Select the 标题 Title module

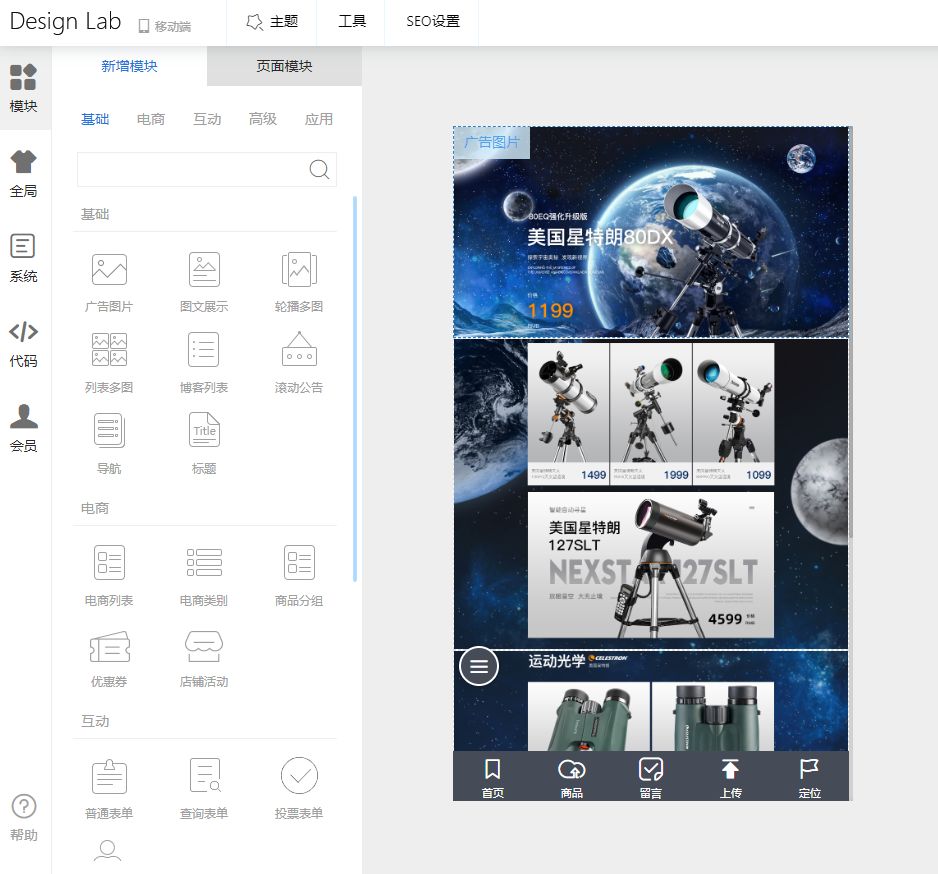pyautogui.click(x=204, y=444)
